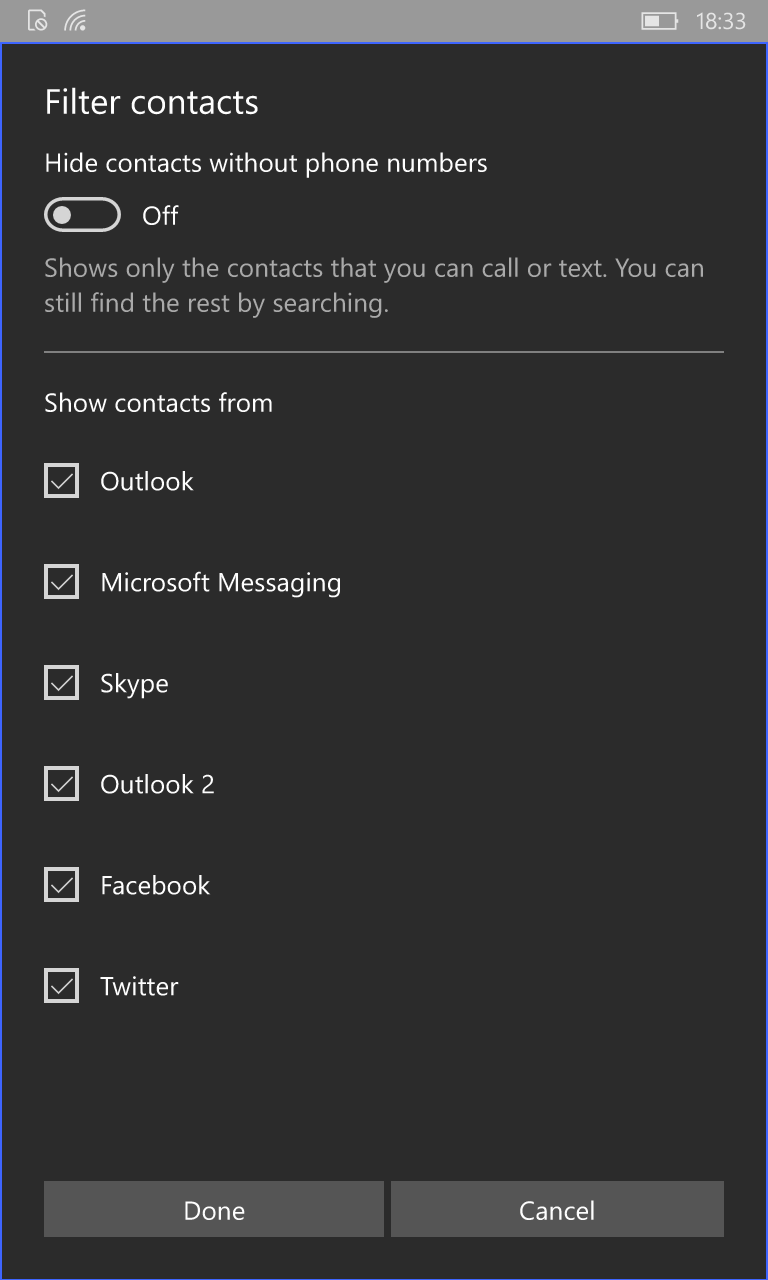Viewport: 768px width, 1280px height.
Task: Tap the battery level icon
Action: [x=659, y=21]
